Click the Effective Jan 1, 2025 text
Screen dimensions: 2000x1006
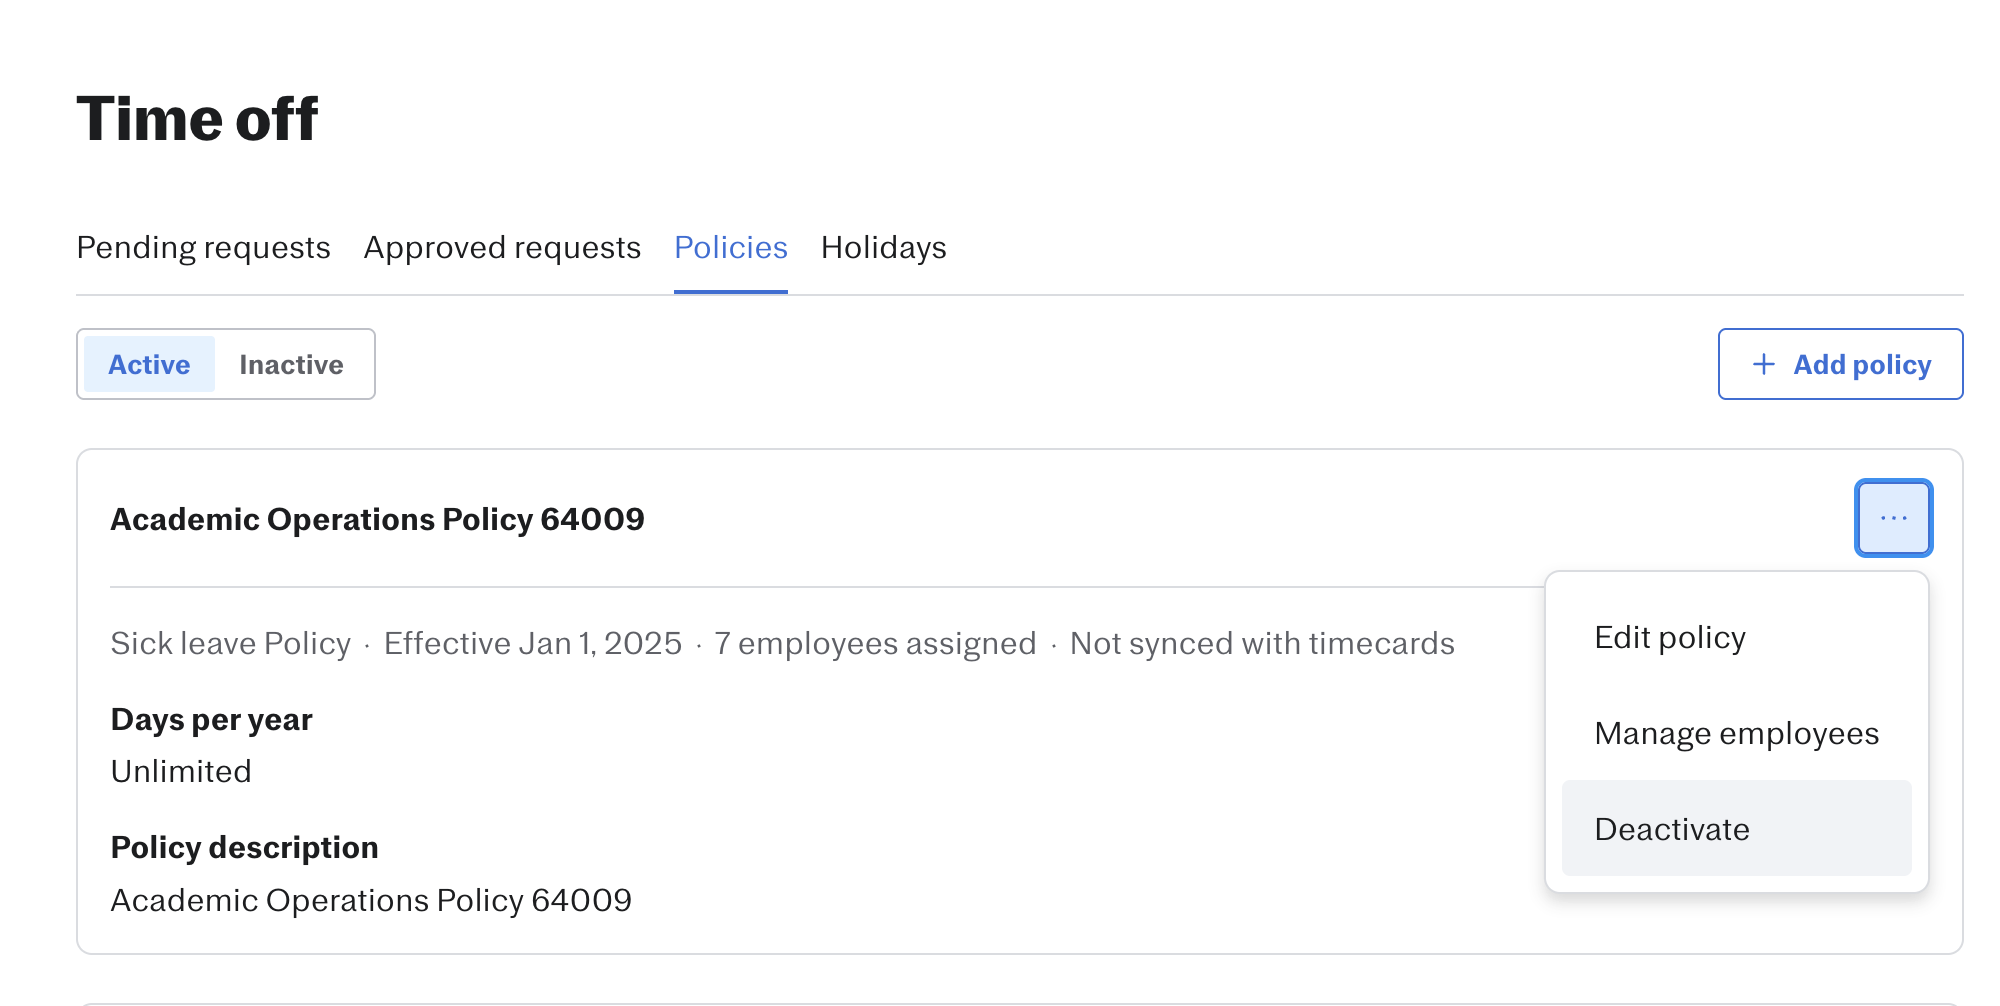click(533, 643)
